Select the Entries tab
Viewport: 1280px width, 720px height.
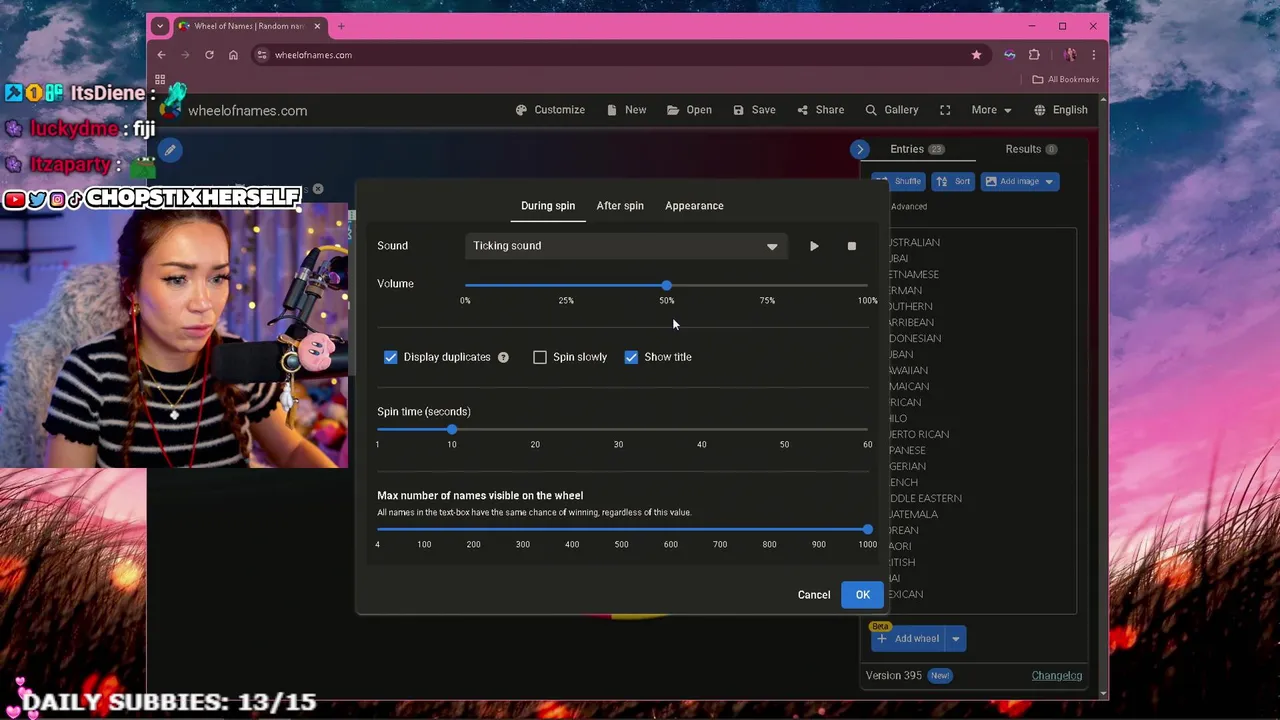917,149
